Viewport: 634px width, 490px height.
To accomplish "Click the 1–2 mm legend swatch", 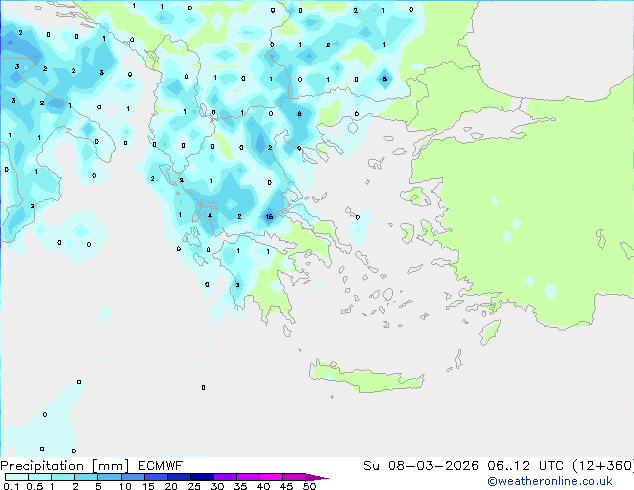I will pos(63,477).
